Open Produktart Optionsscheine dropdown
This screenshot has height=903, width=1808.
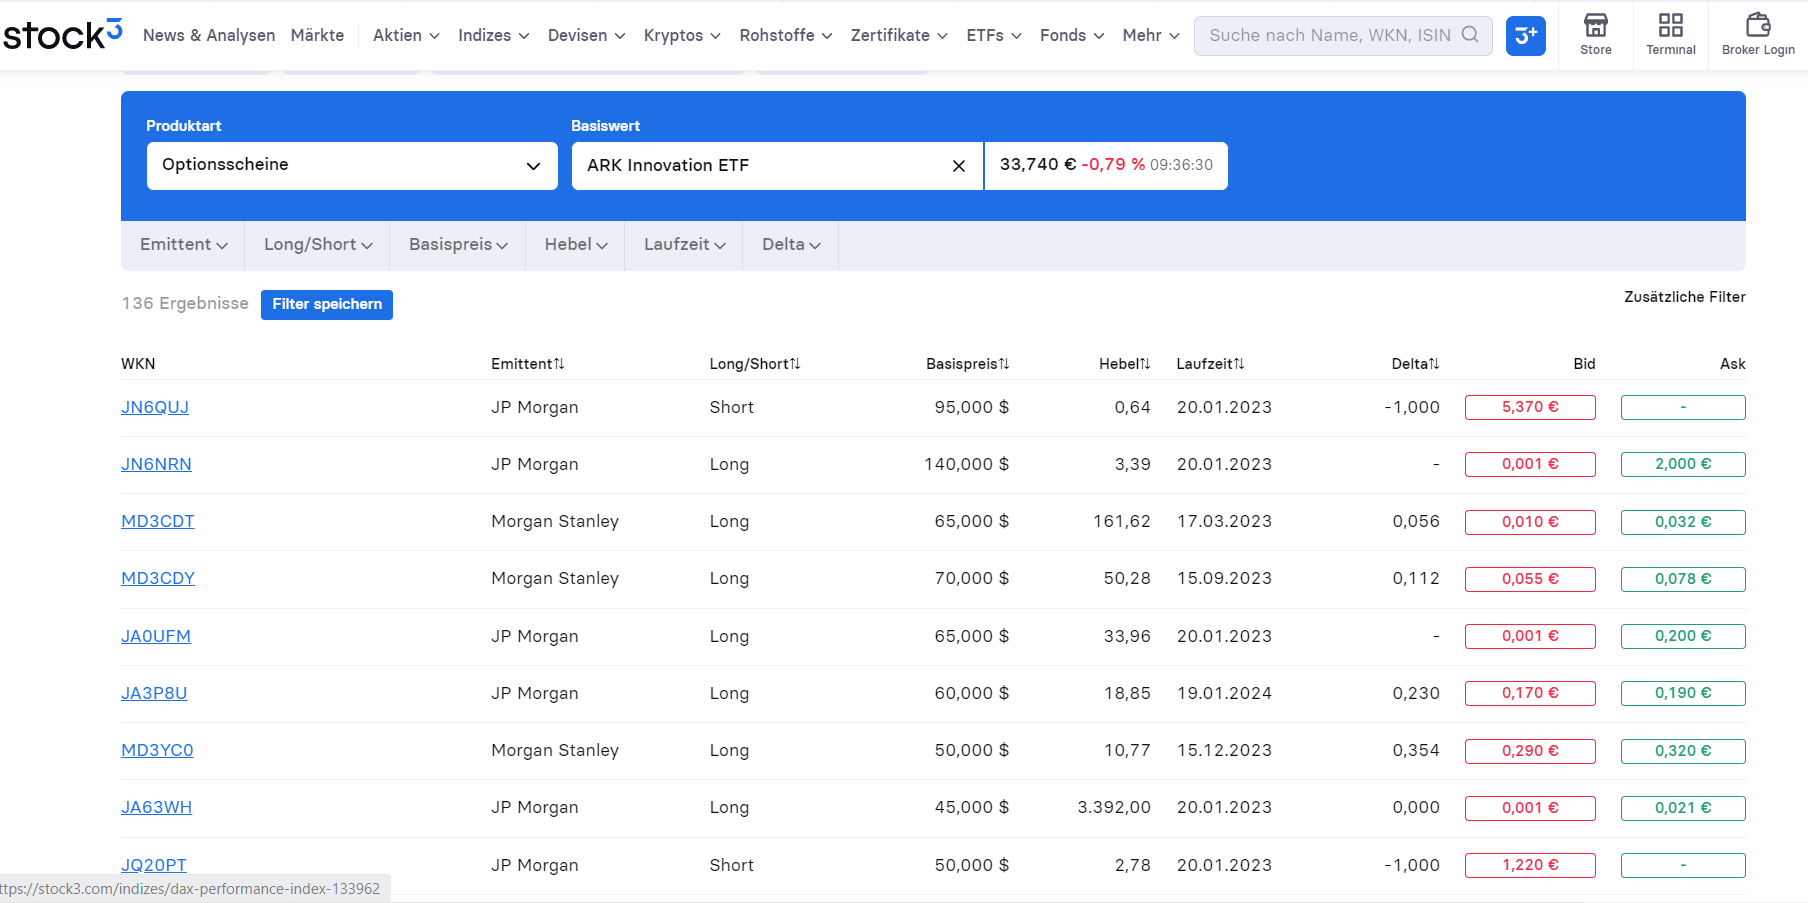352,166
